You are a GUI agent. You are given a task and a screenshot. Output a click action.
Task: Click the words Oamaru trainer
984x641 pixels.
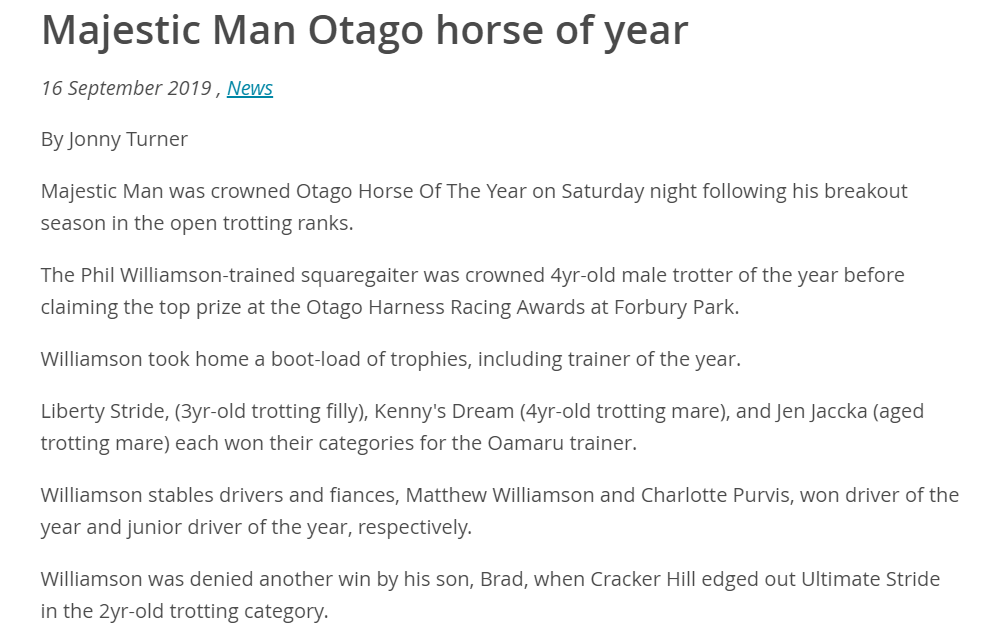[561, 443]
